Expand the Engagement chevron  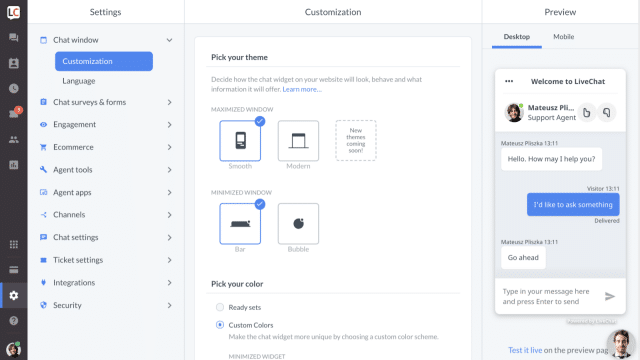pos(169,124)
